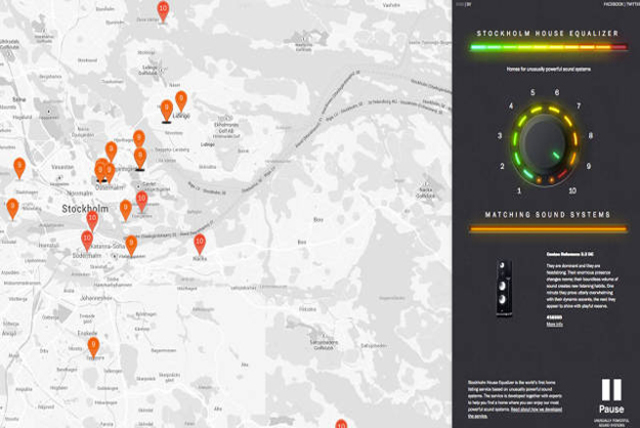Open the Twitter link in header
The width and height of the screenshot is (640, 428).
633,4
